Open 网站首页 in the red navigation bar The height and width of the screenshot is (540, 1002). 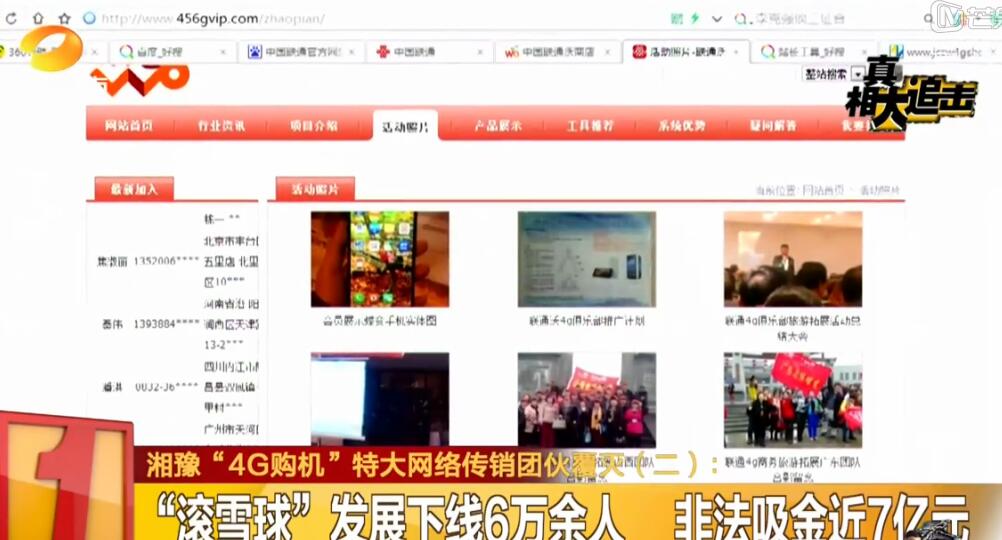129,125
